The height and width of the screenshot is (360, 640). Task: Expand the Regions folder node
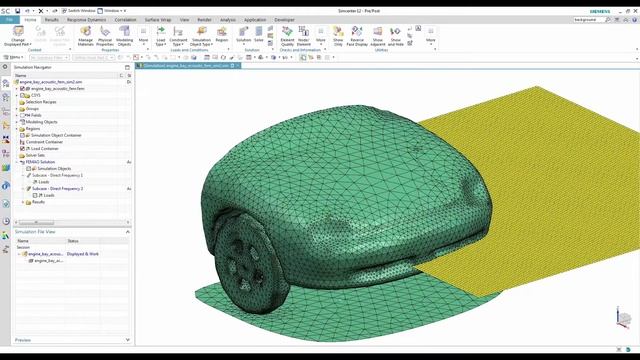pos(17,129)
